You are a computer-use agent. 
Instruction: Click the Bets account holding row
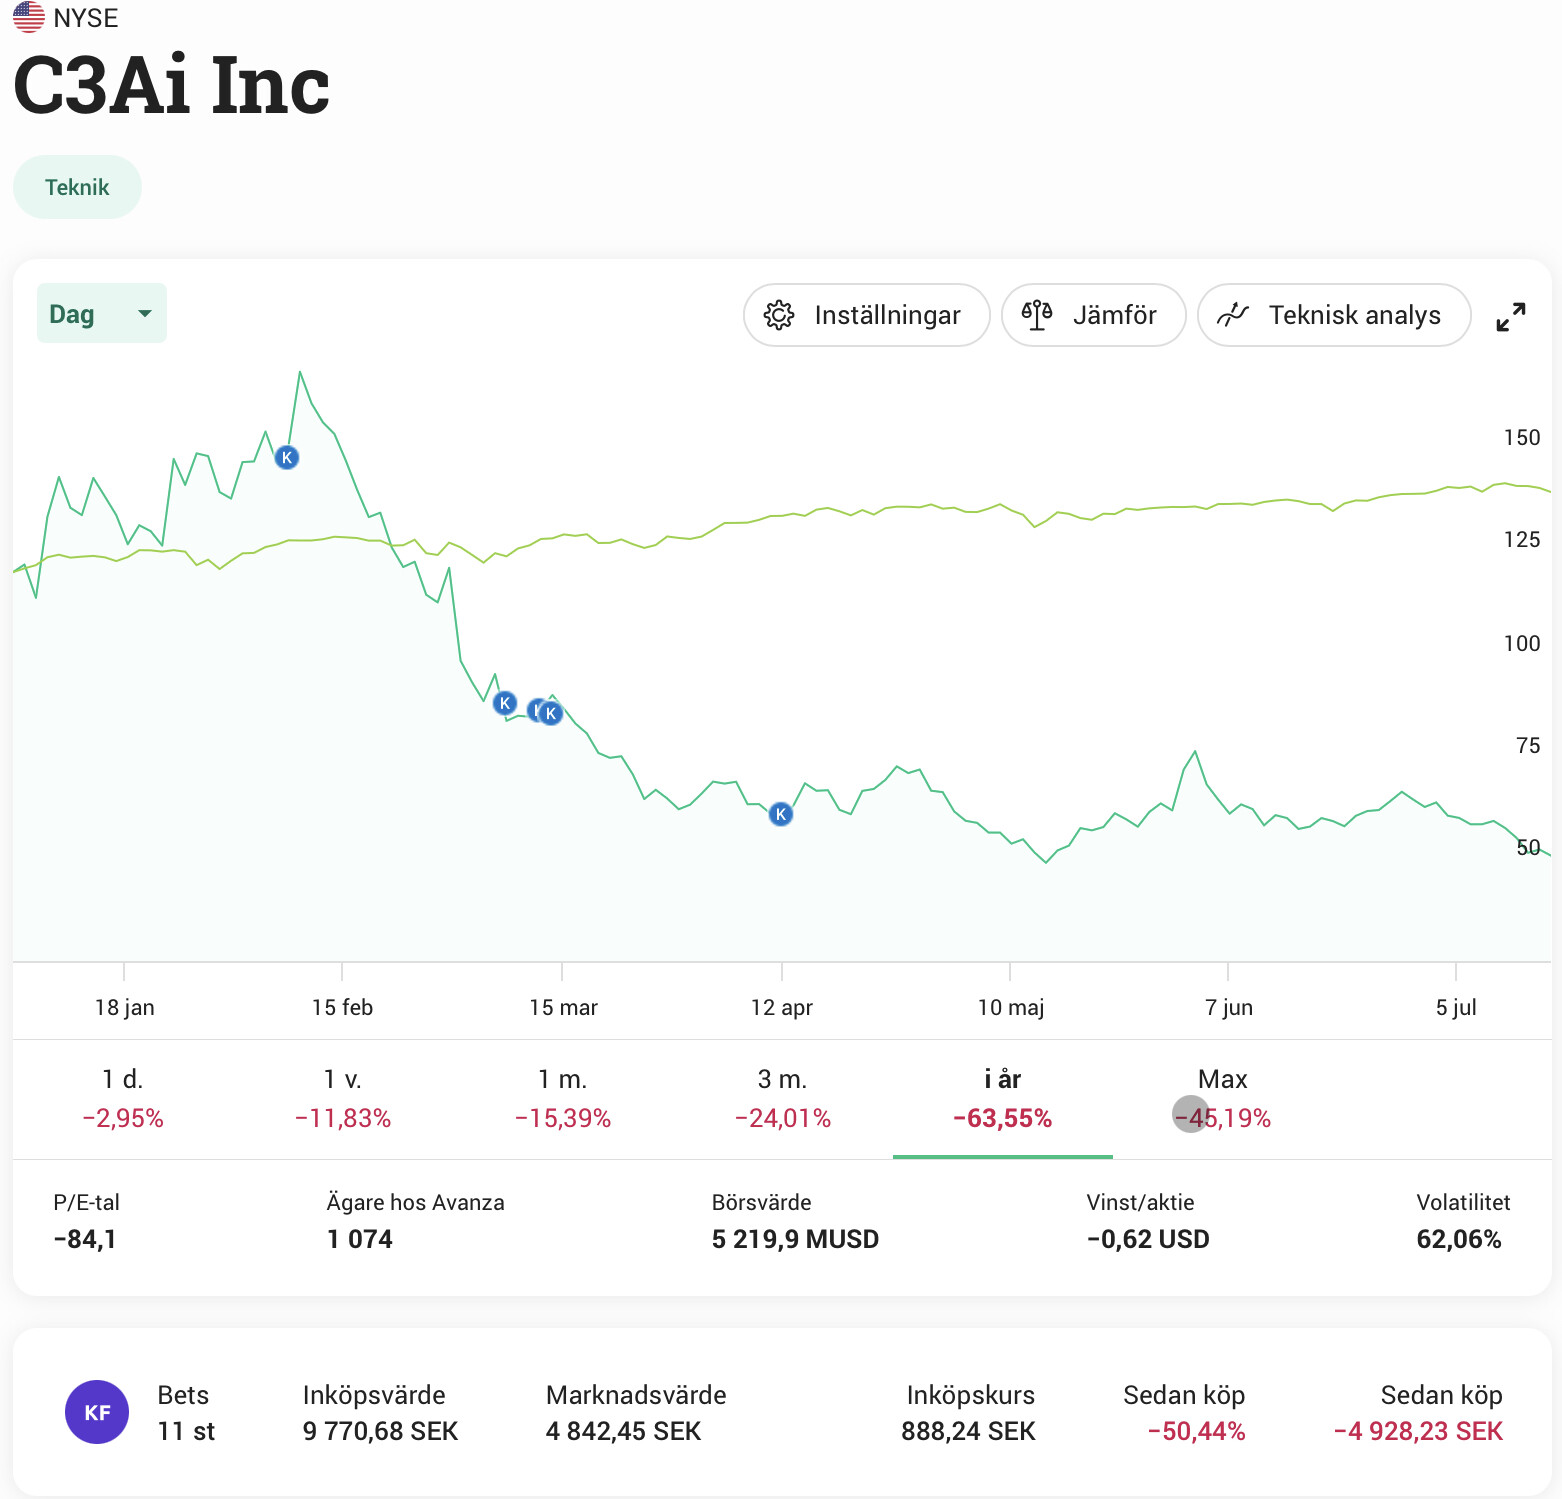click(782, 1412)
